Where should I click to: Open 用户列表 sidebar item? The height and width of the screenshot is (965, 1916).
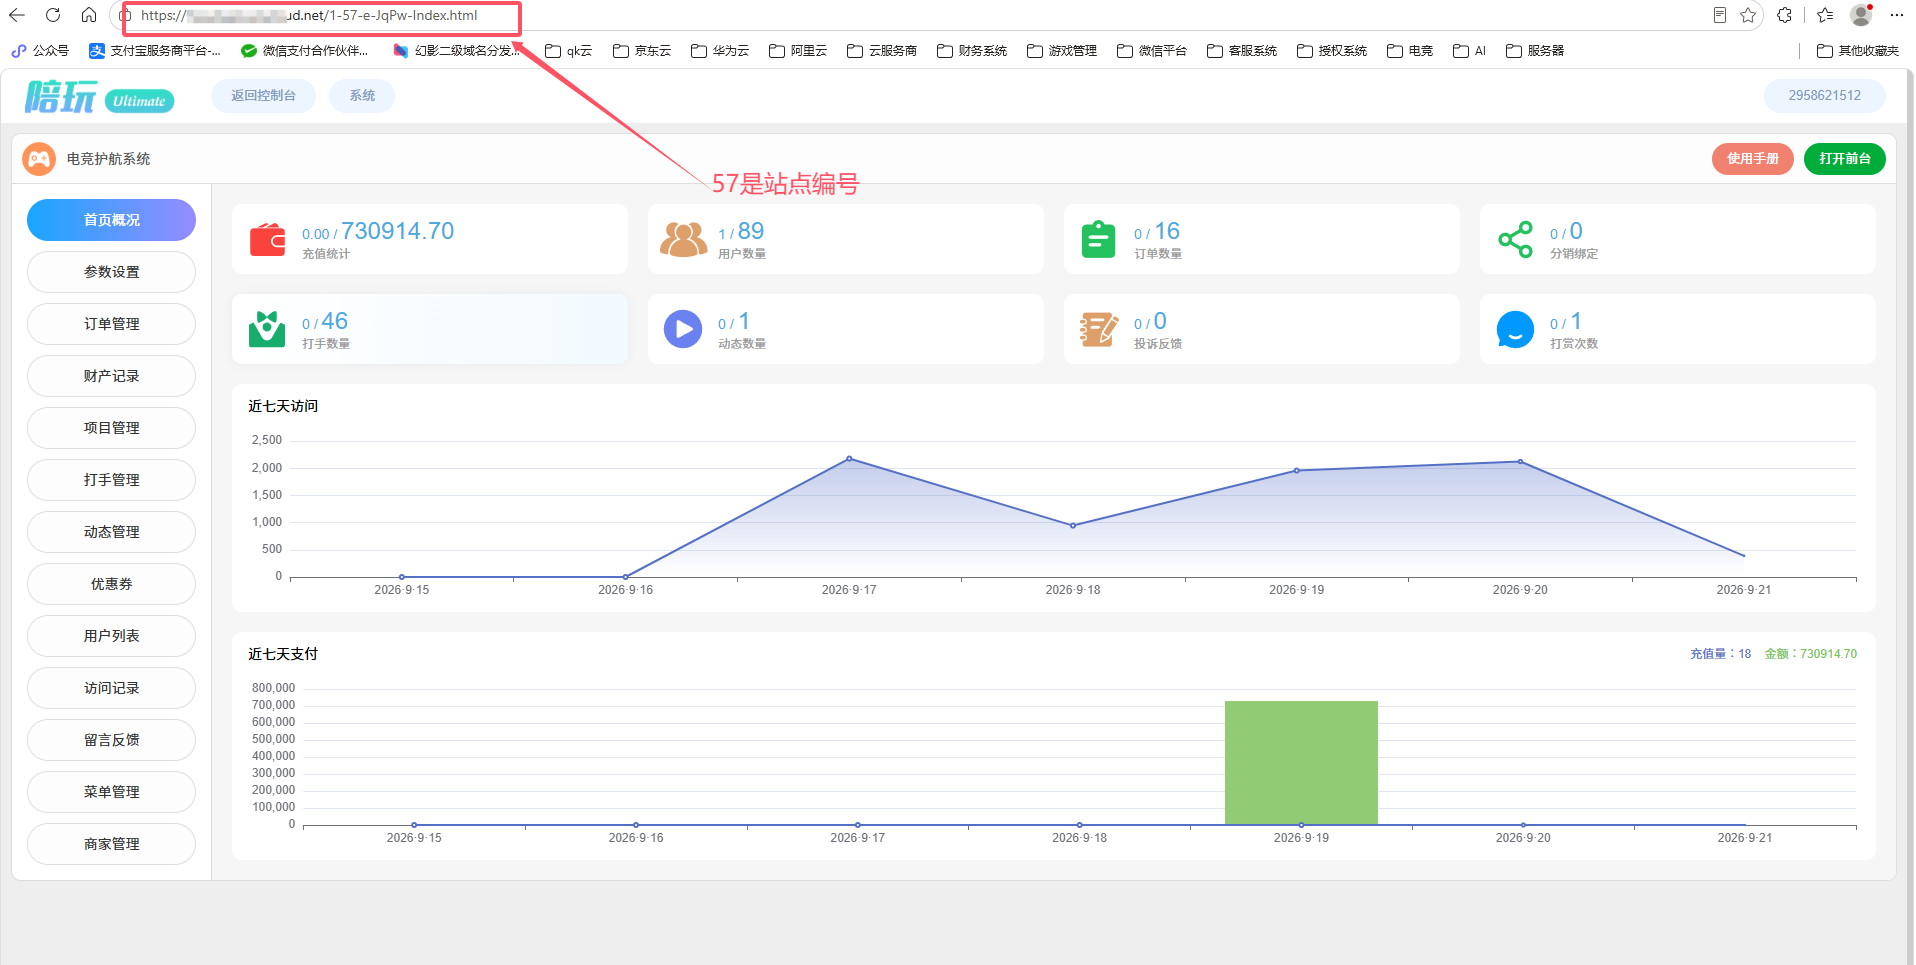111,636
